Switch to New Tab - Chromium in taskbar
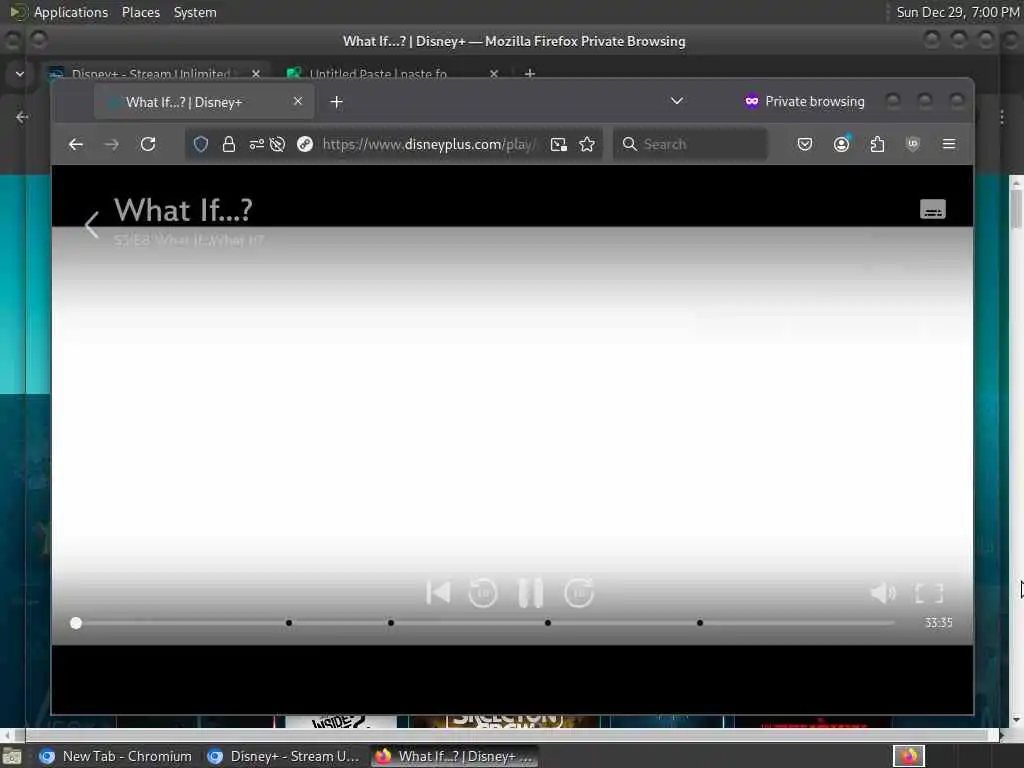Screen dimensions: 1024x768 pos(115,756)
